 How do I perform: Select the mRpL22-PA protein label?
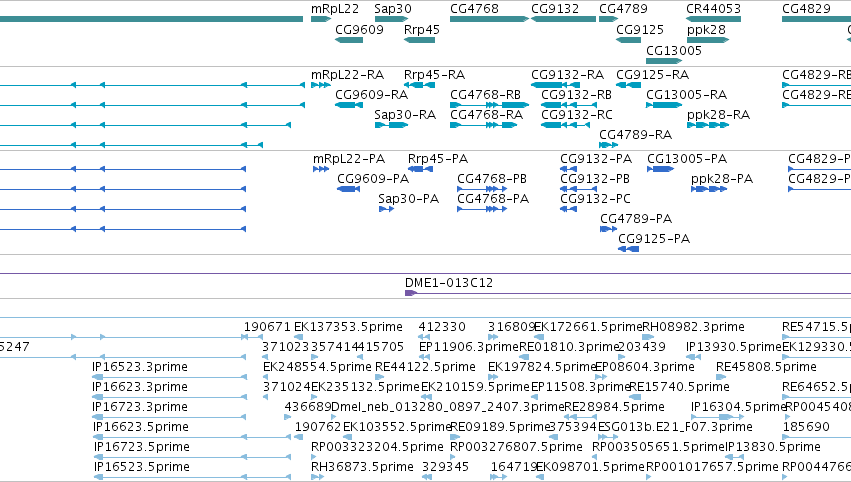(x=349, y=158)
